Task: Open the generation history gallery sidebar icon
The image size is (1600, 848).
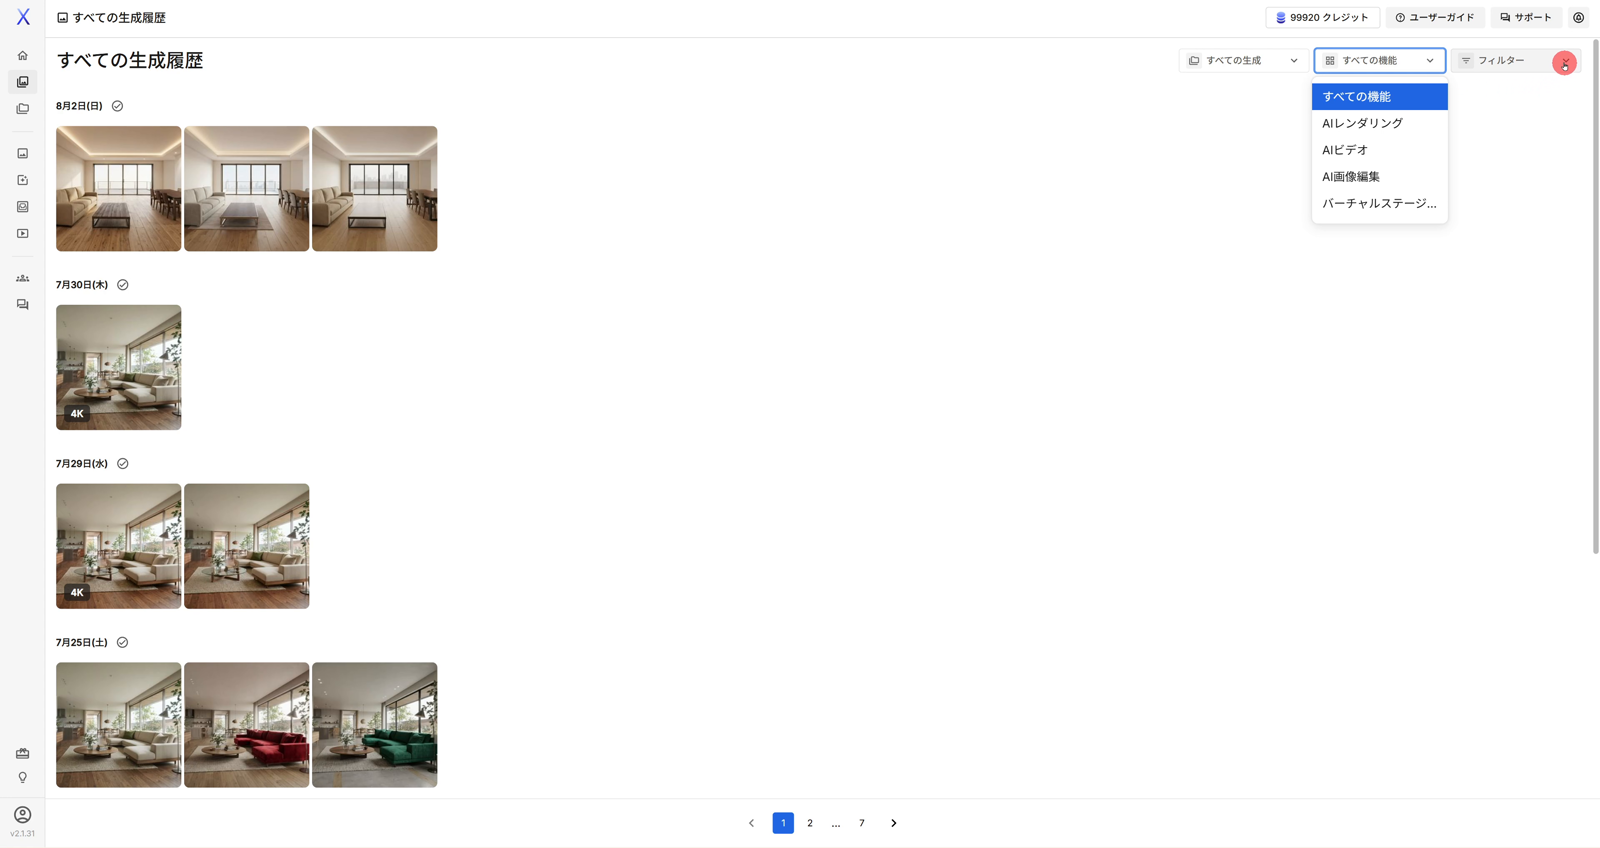Action: pos(22,82)
